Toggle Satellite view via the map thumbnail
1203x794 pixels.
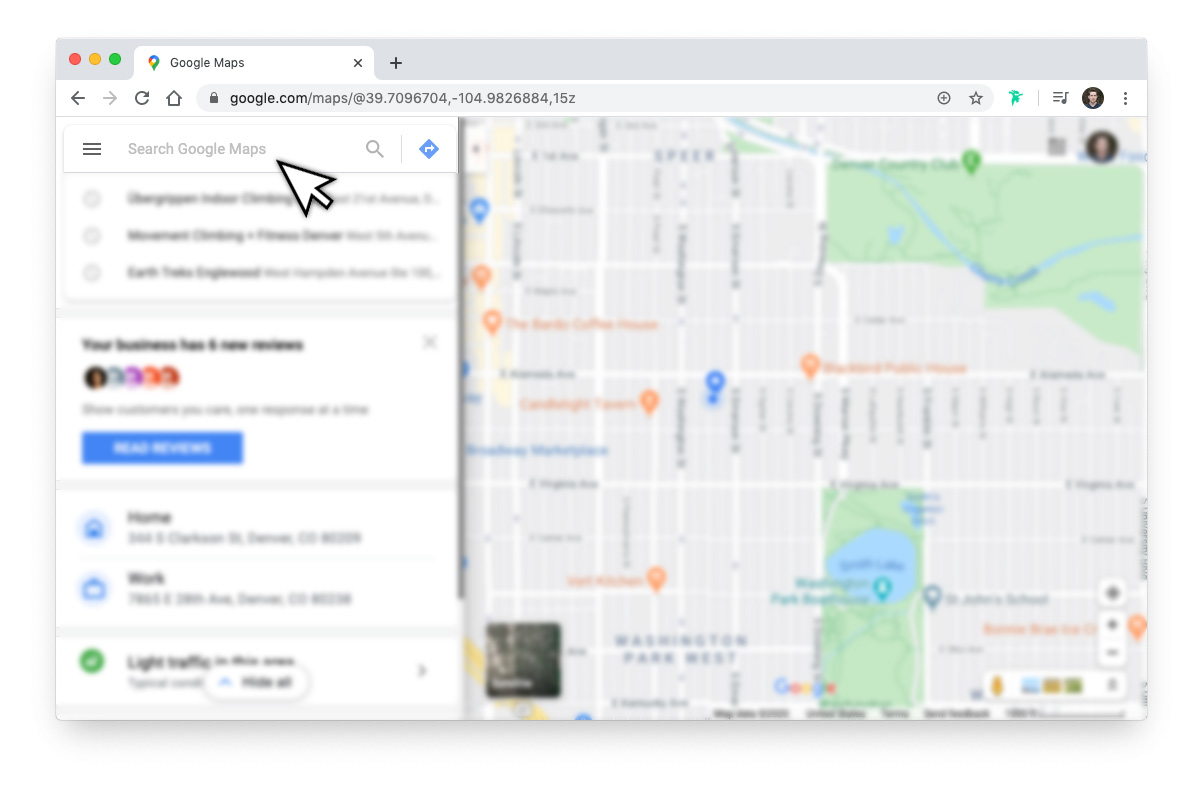pos(523,659)
